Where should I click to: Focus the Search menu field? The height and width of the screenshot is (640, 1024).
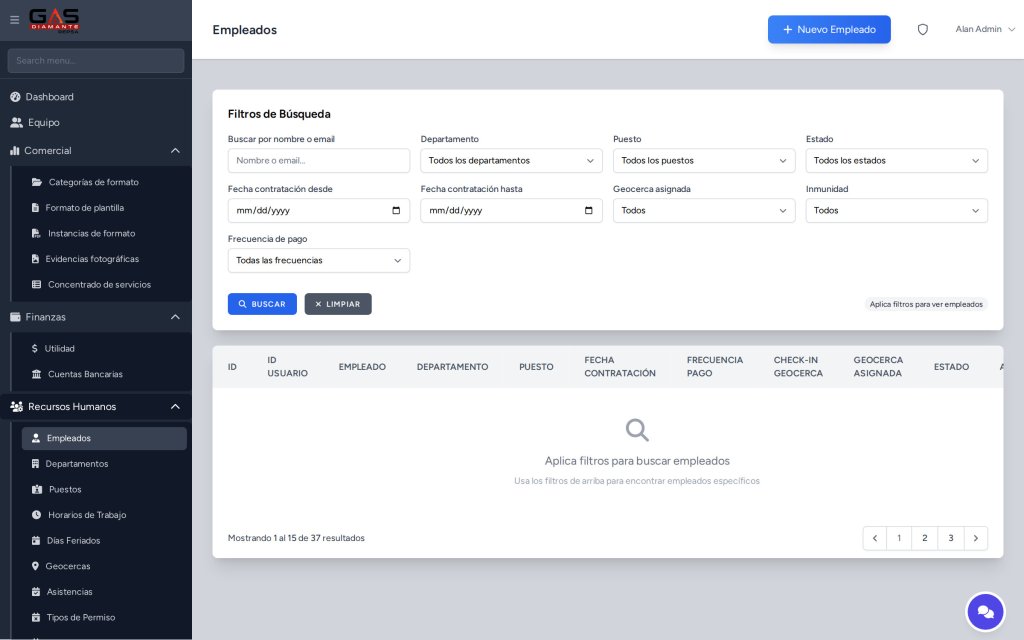point(96,61)
